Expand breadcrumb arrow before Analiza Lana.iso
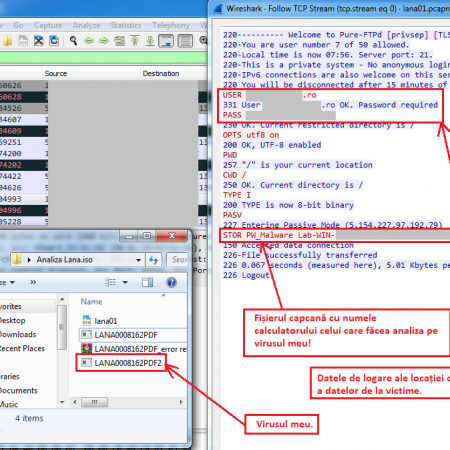This screenshot has width=450, height=450. pyautogui.click(x=29, y=260)
